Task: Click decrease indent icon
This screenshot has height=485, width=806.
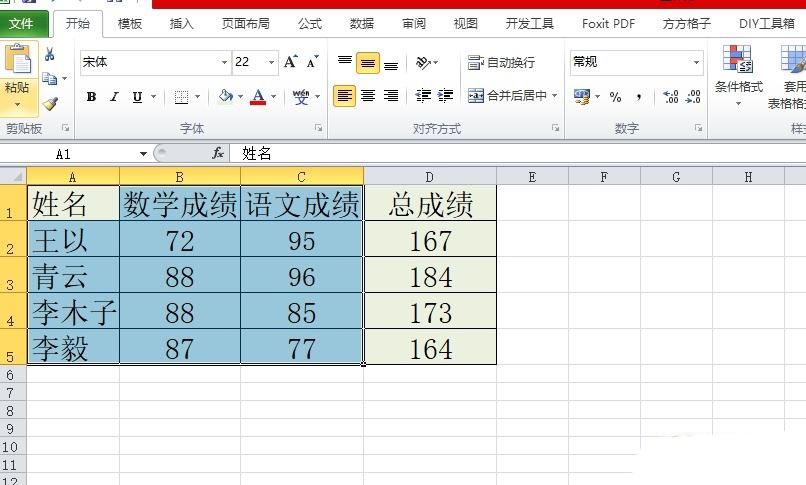Action: pyautogui.click(x=423, y=96)
